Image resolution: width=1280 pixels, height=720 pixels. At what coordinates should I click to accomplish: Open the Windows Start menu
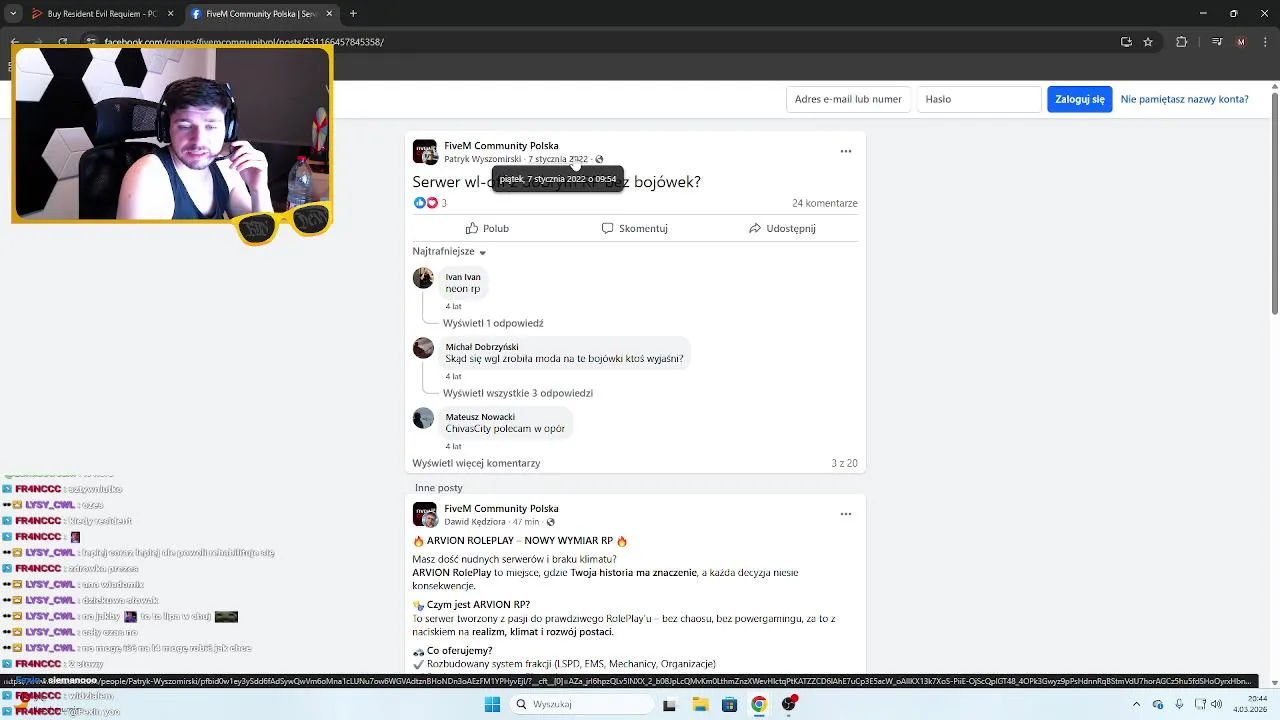pos(492,704)
